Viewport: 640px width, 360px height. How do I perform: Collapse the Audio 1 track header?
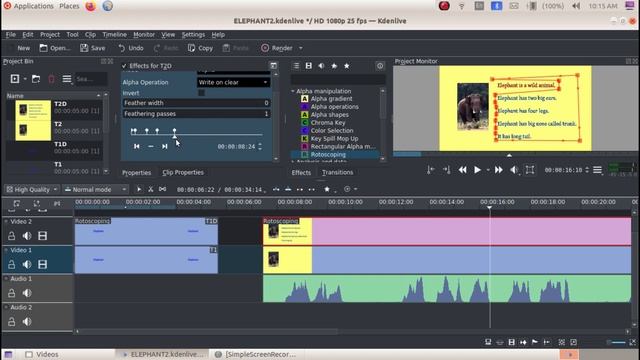[x=6, y=278]
